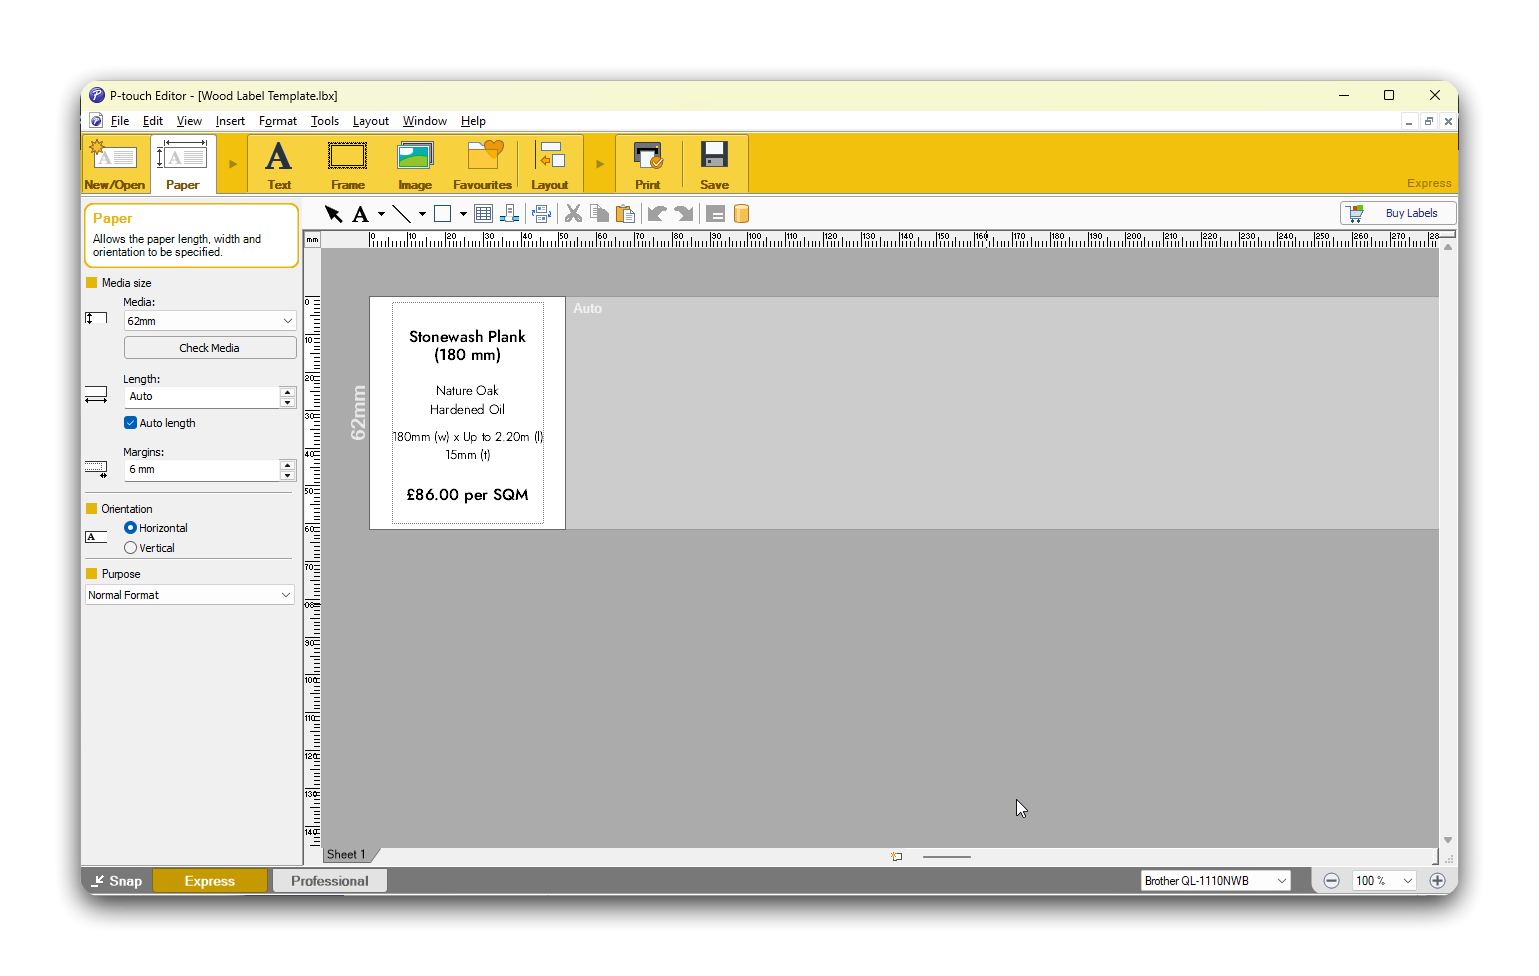Click the Favourites icon
This screenshot has height=976, width=1539.
(x=482, y=165)
